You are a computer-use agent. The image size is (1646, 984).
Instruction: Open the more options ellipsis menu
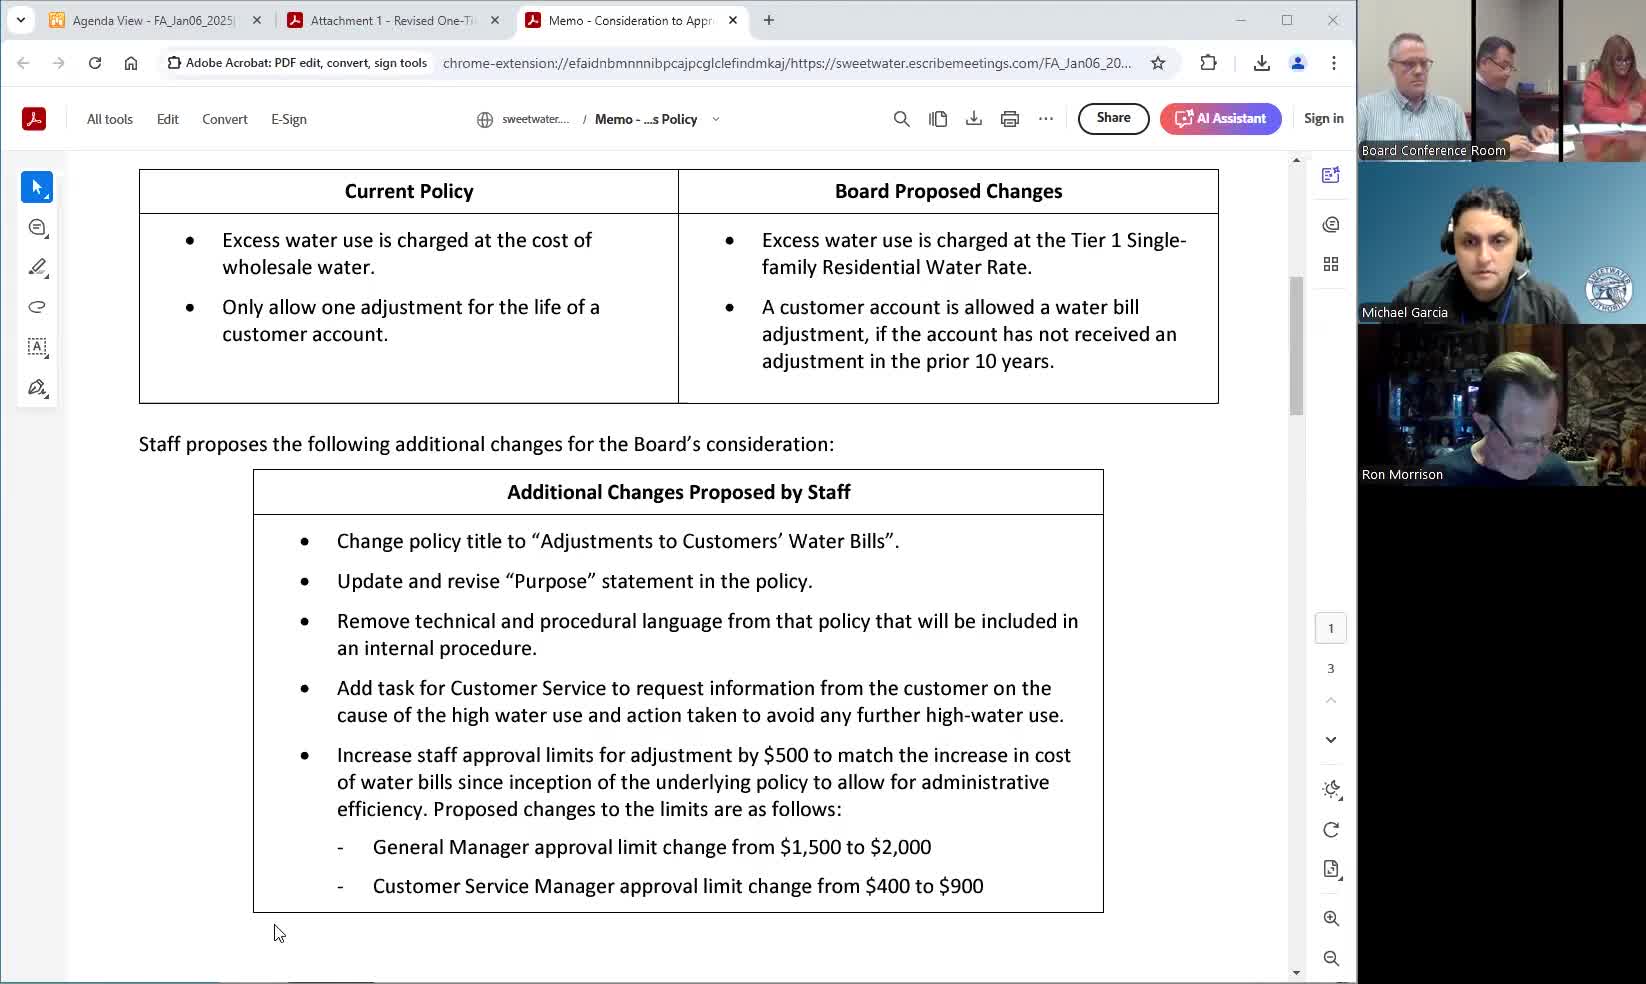pos(1046,118)
